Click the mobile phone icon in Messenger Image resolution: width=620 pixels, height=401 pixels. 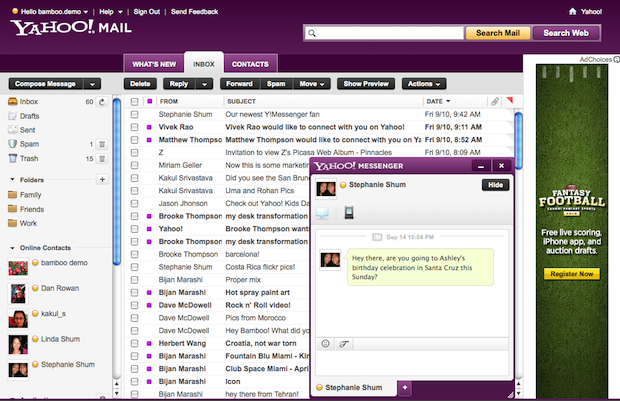coord(348,212)
